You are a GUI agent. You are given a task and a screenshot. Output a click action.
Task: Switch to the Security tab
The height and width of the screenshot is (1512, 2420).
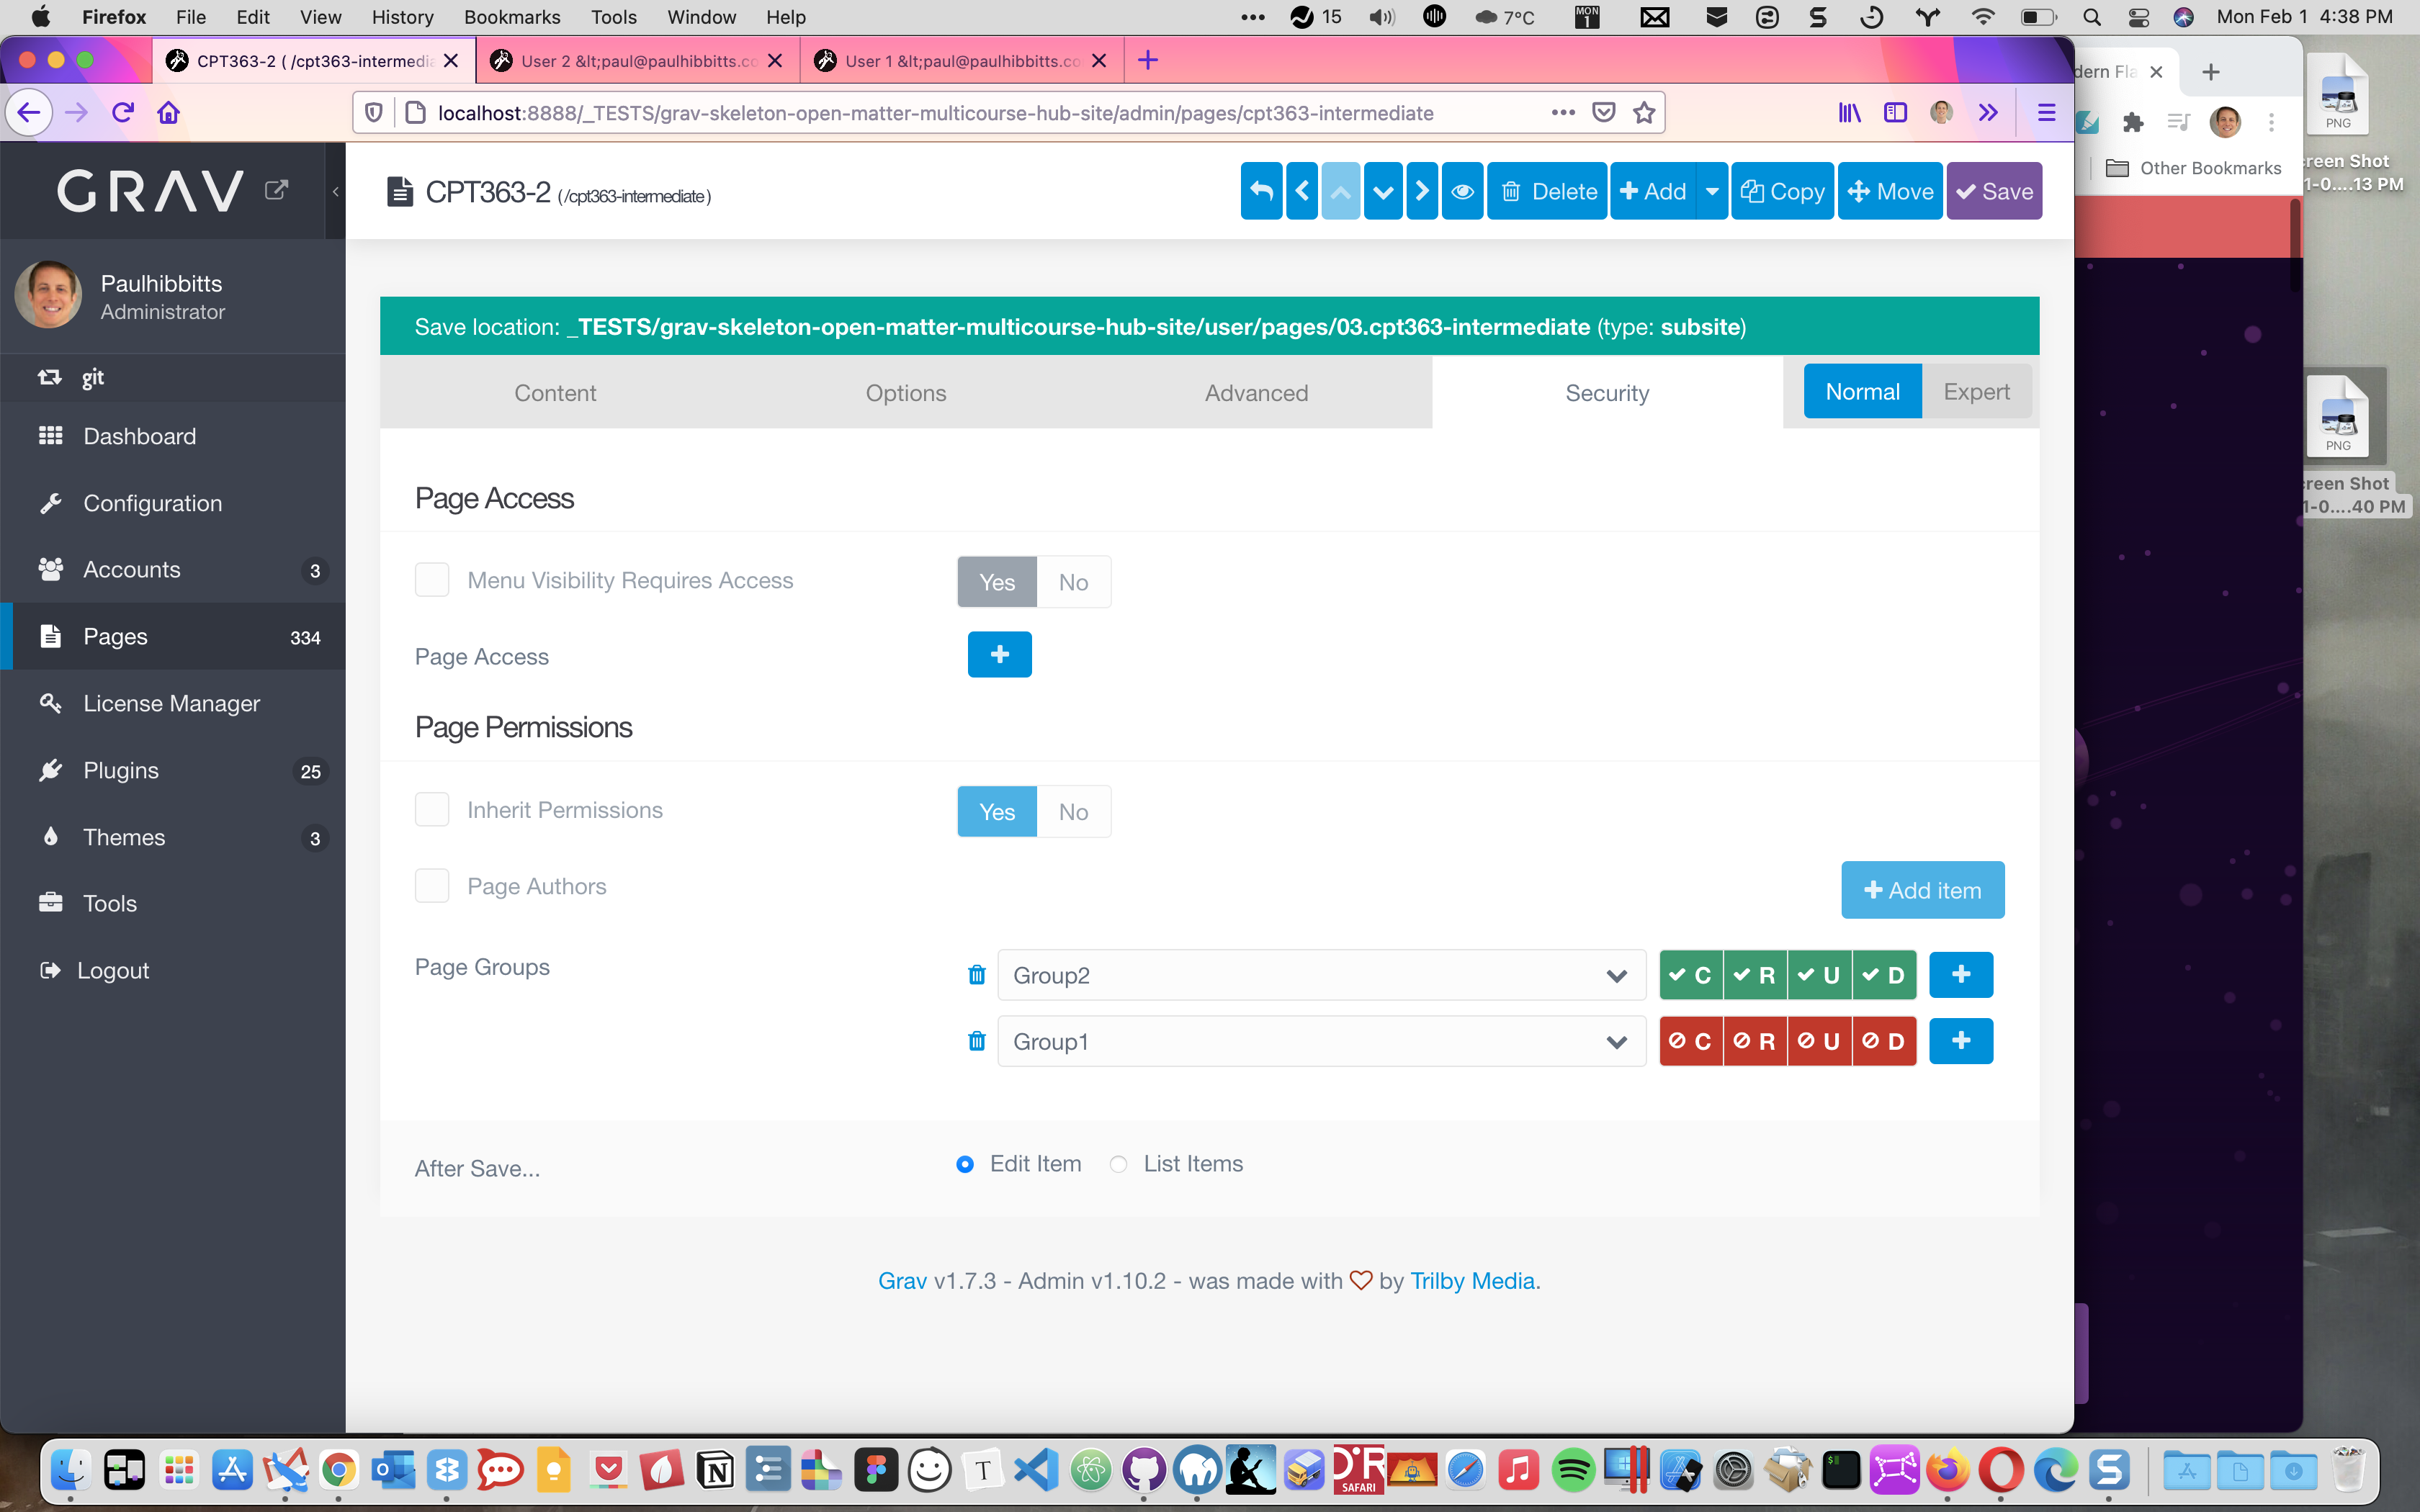point(1606,392)
